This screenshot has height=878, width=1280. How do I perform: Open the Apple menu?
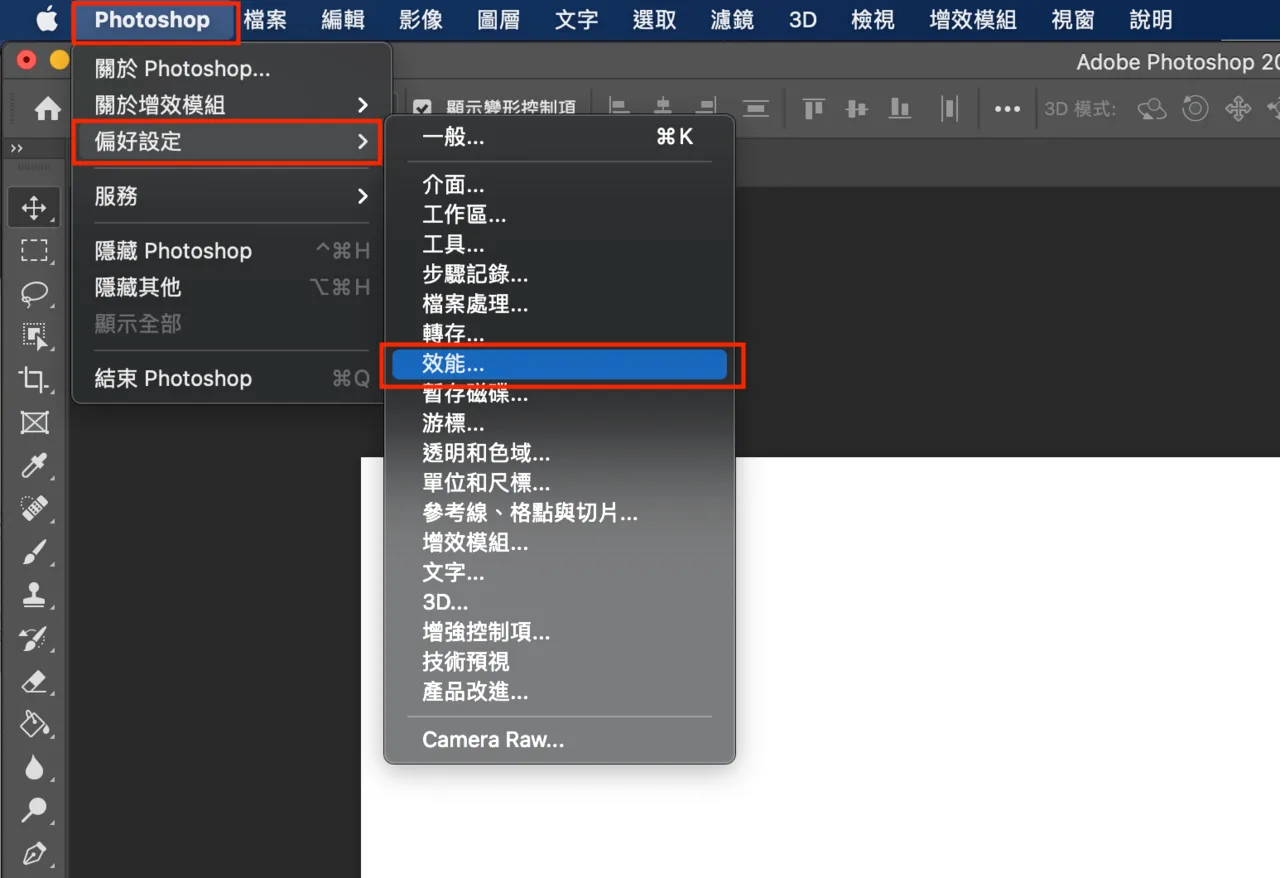[46, 19]
